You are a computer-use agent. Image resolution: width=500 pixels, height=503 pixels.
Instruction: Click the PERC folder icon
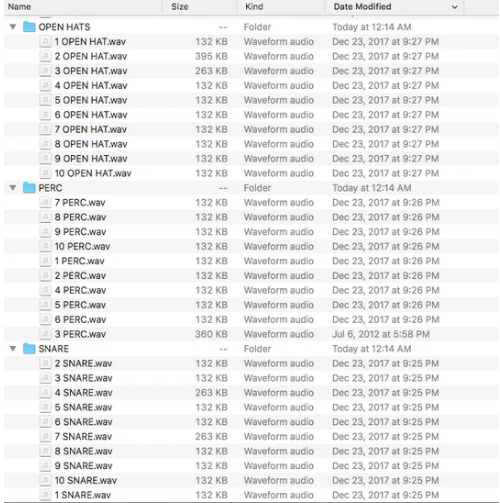click(29, 188)
